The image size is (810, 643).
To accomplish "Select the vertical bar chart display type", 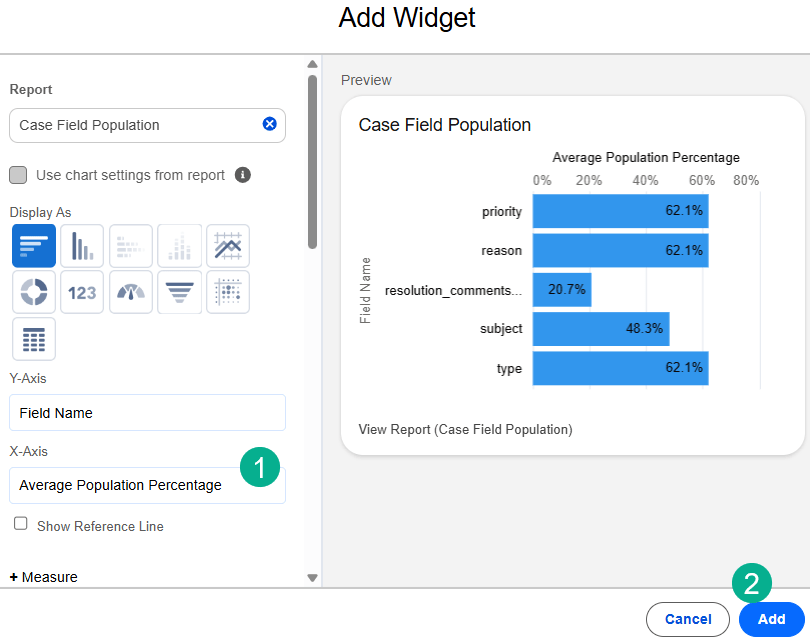I will pos(82,246).
